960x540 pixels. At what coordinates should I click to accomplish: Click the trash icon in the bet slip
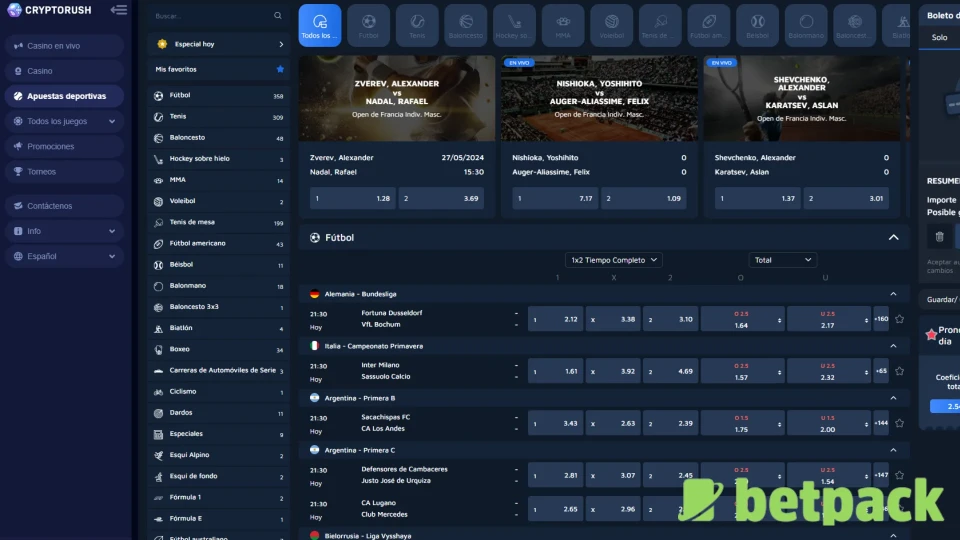coord(940,236)
